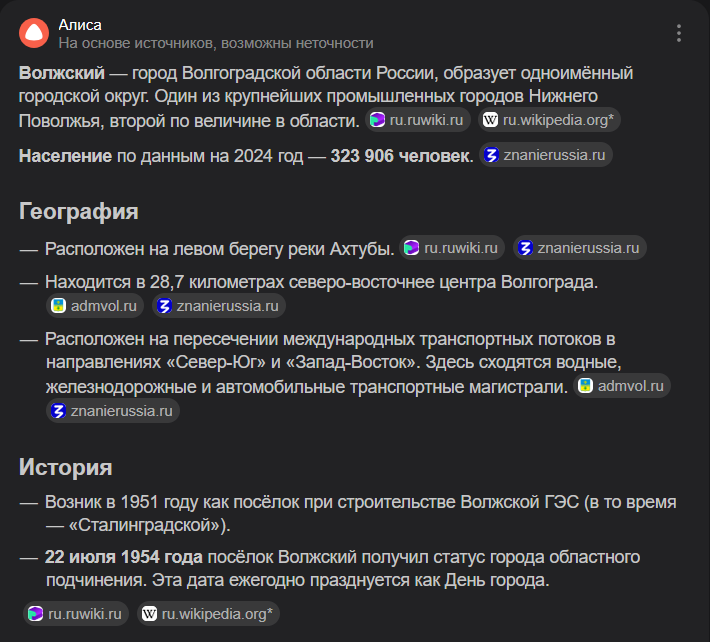Image resolution: width=710 pixels, height=642 pixels.
Task: Open znanierussia.ru source on the Ахтуба line
Action: (x=580, y=248)
